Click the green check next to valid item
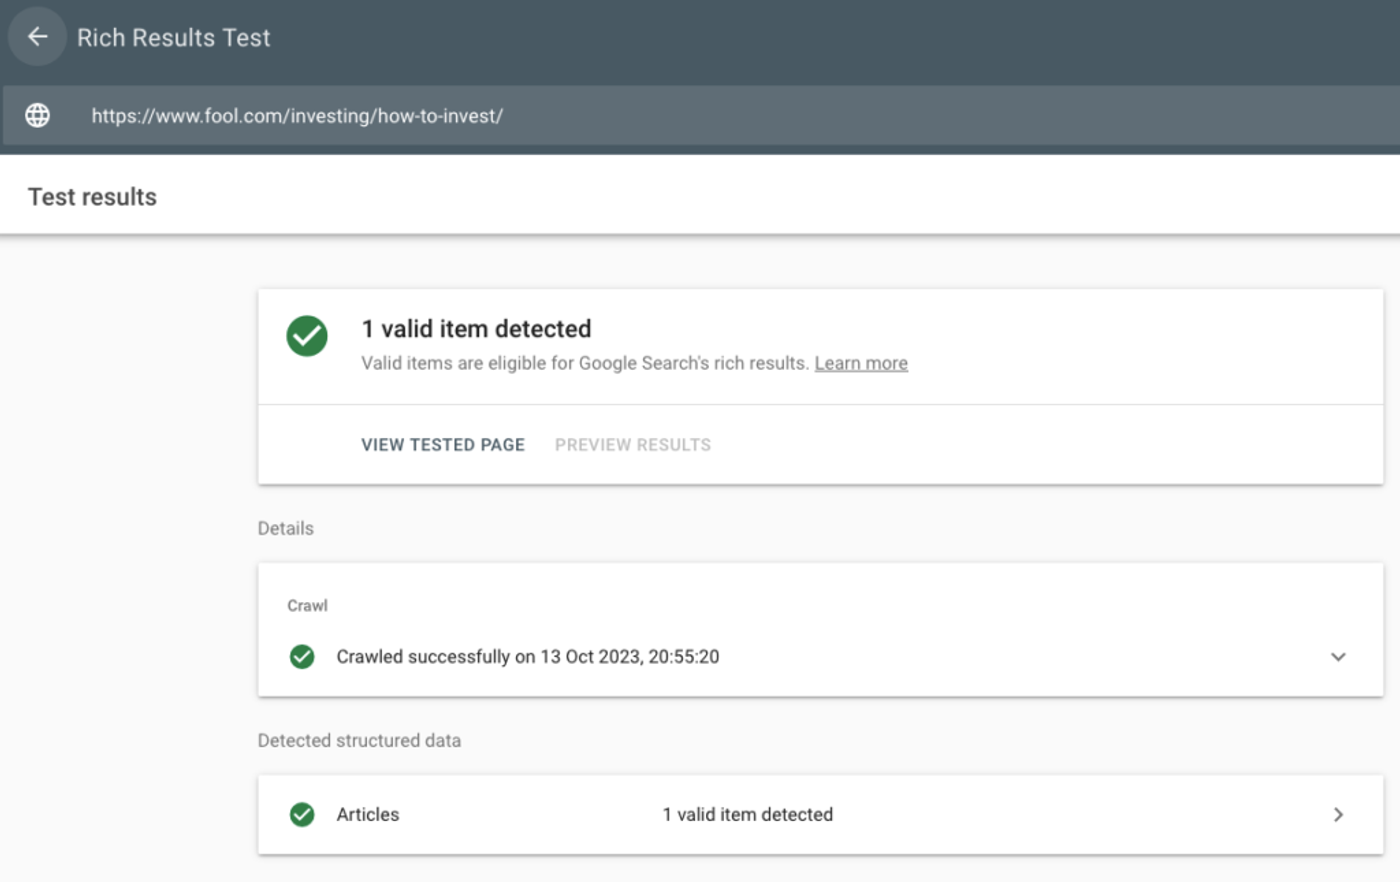Image resolution: width=1400 pixels, height=882 pixels. pyautogui.click(x=307, y=336)
